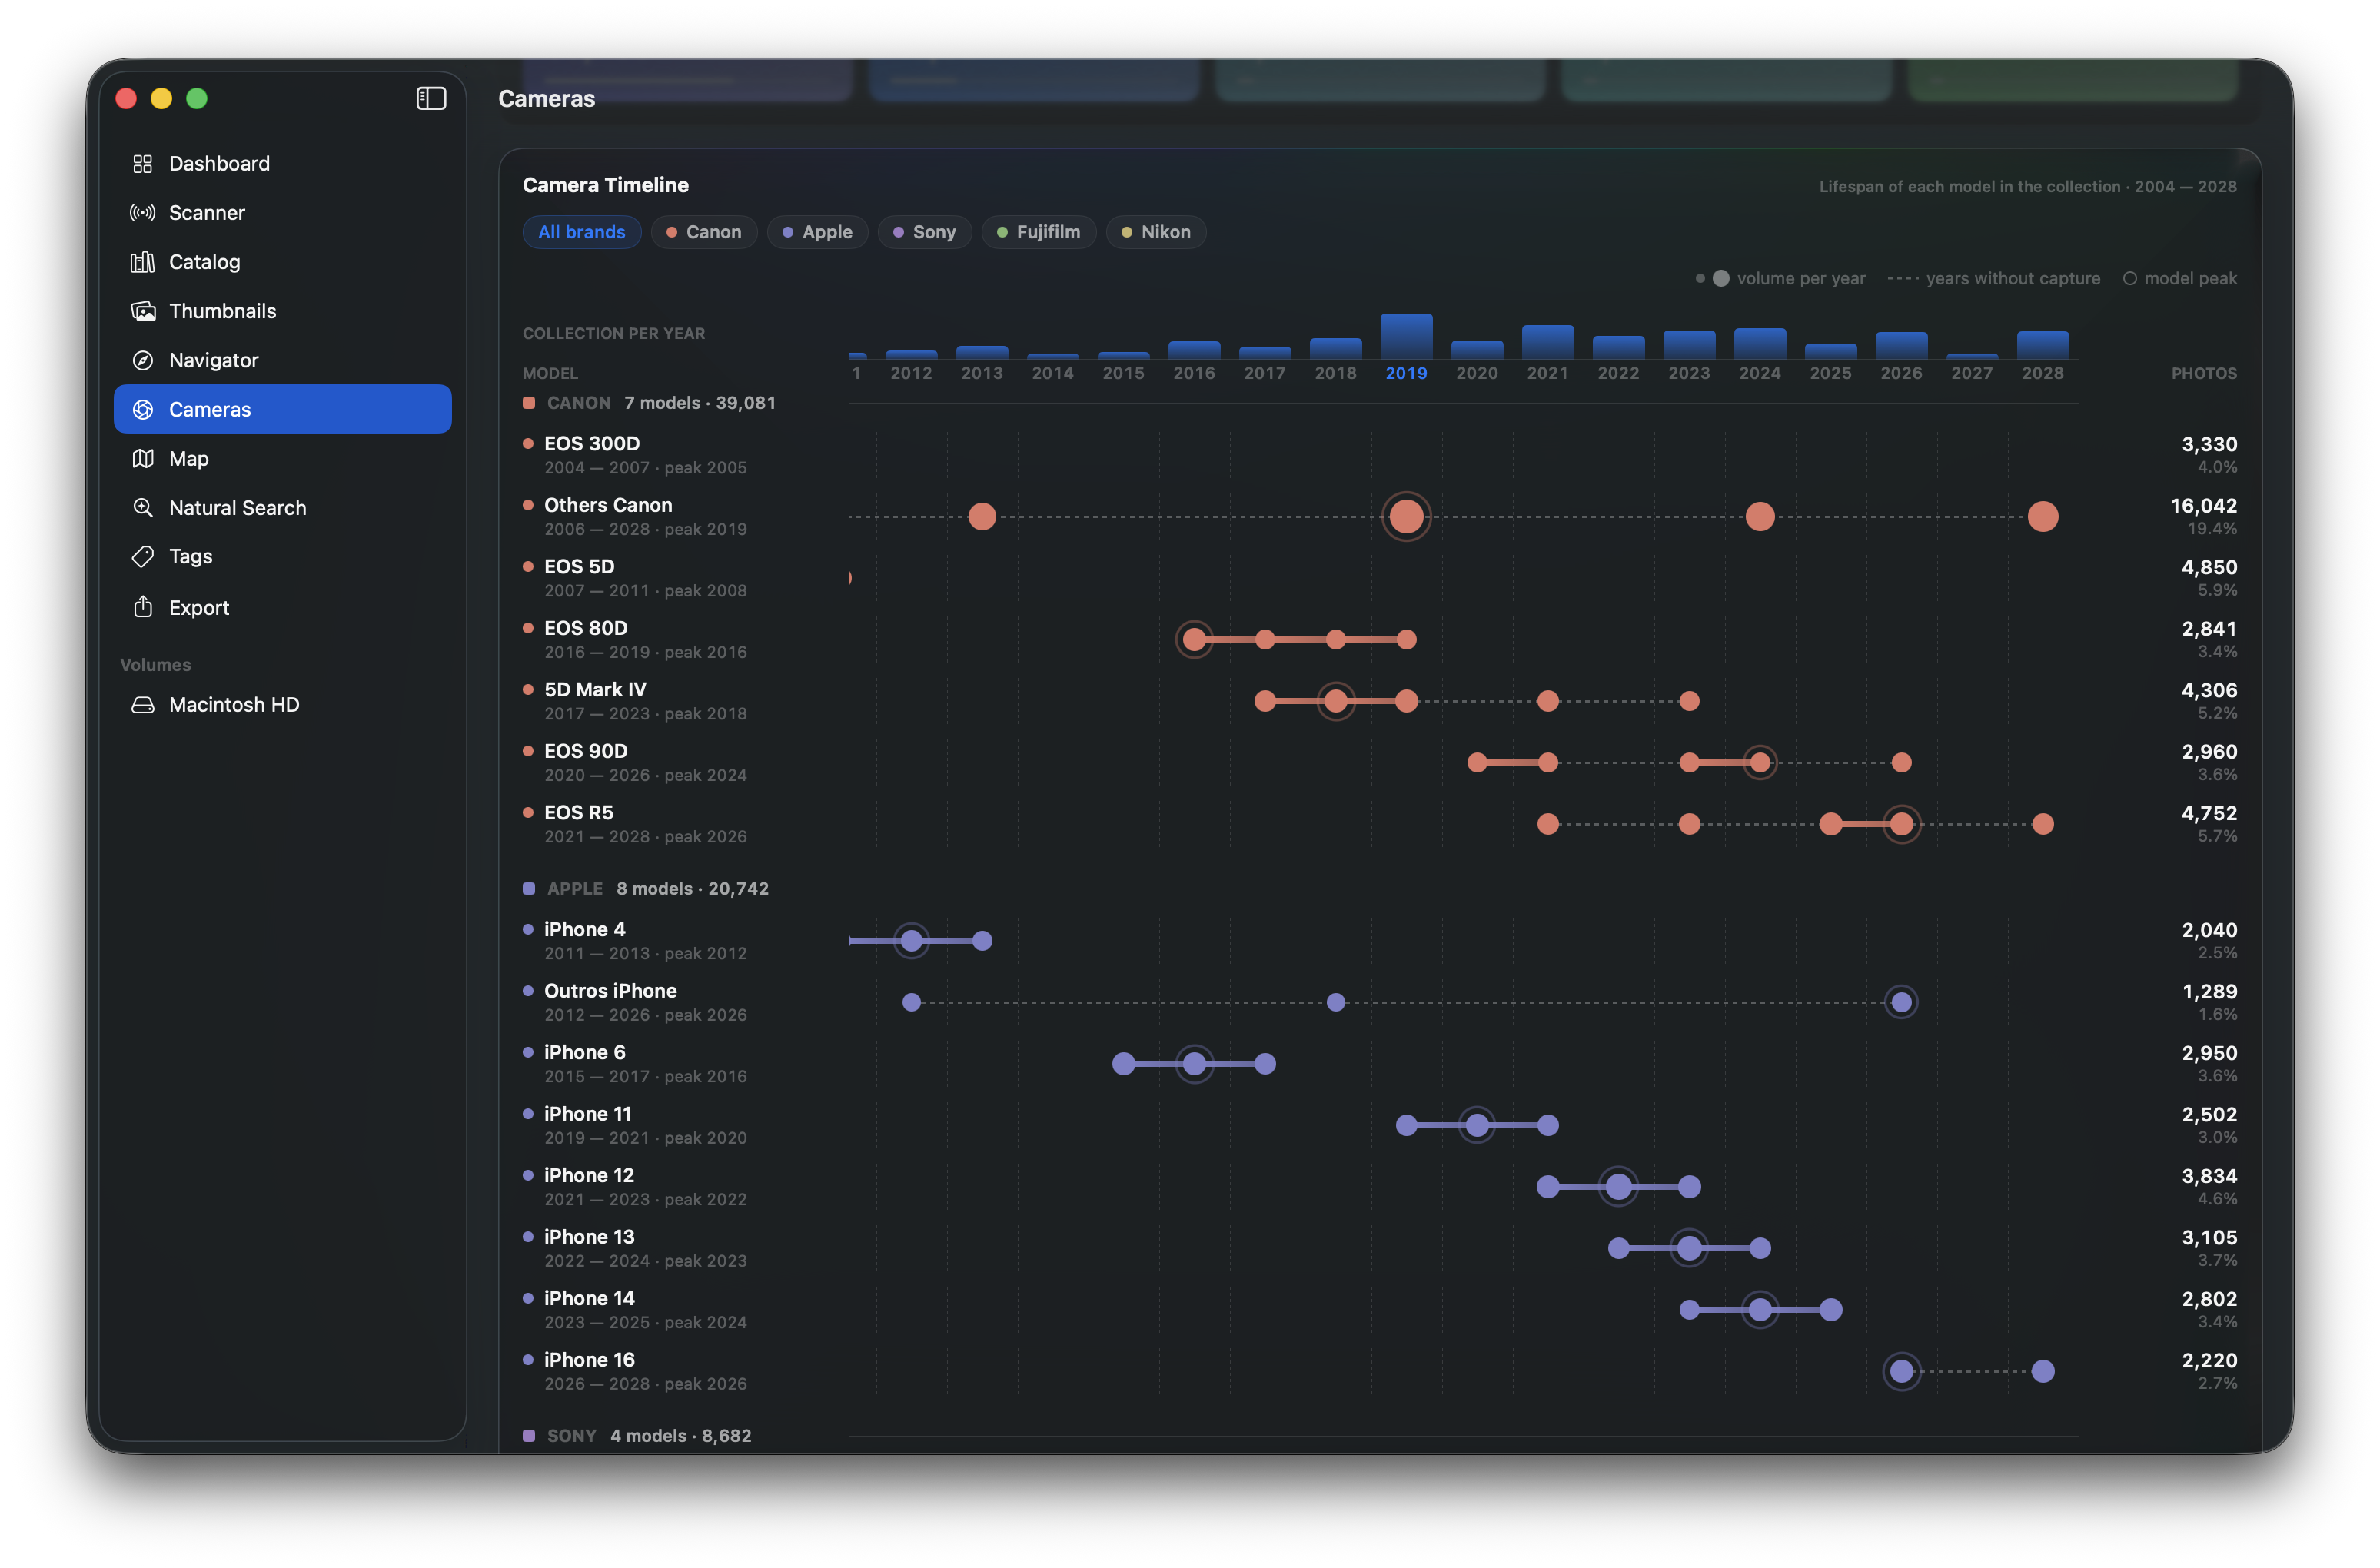Click the iPhone 12 2022 peak dot
The image size is (2380, 1568).
pos(1619,1187)
